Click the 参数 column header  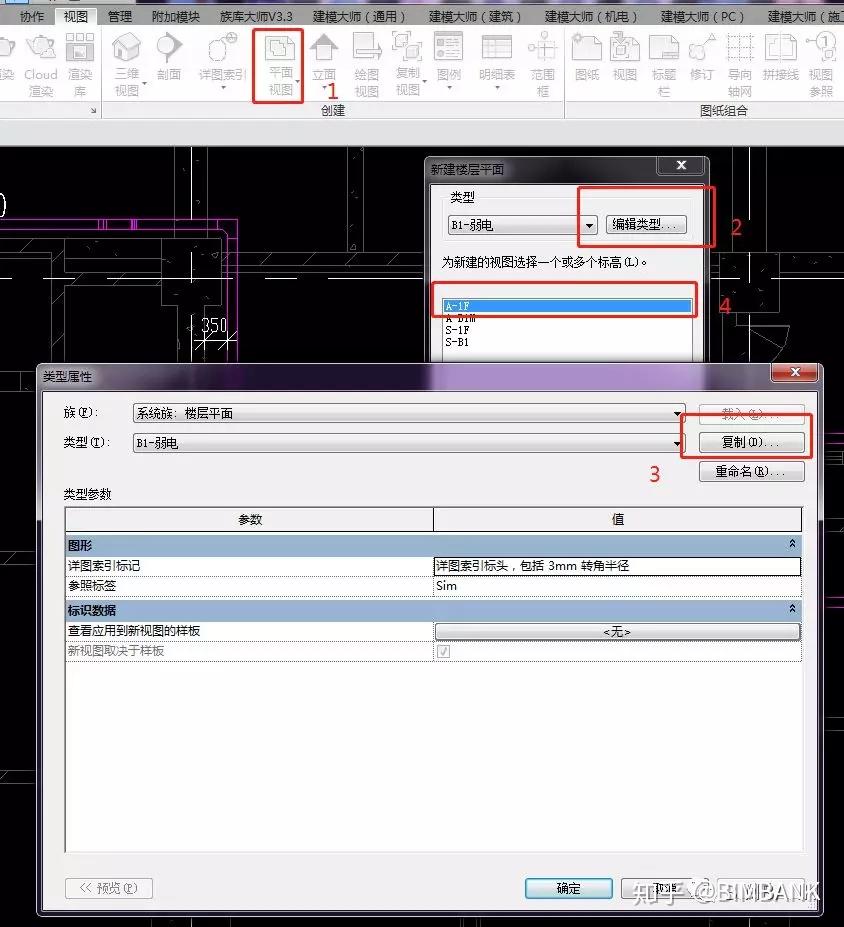[249, 520]
